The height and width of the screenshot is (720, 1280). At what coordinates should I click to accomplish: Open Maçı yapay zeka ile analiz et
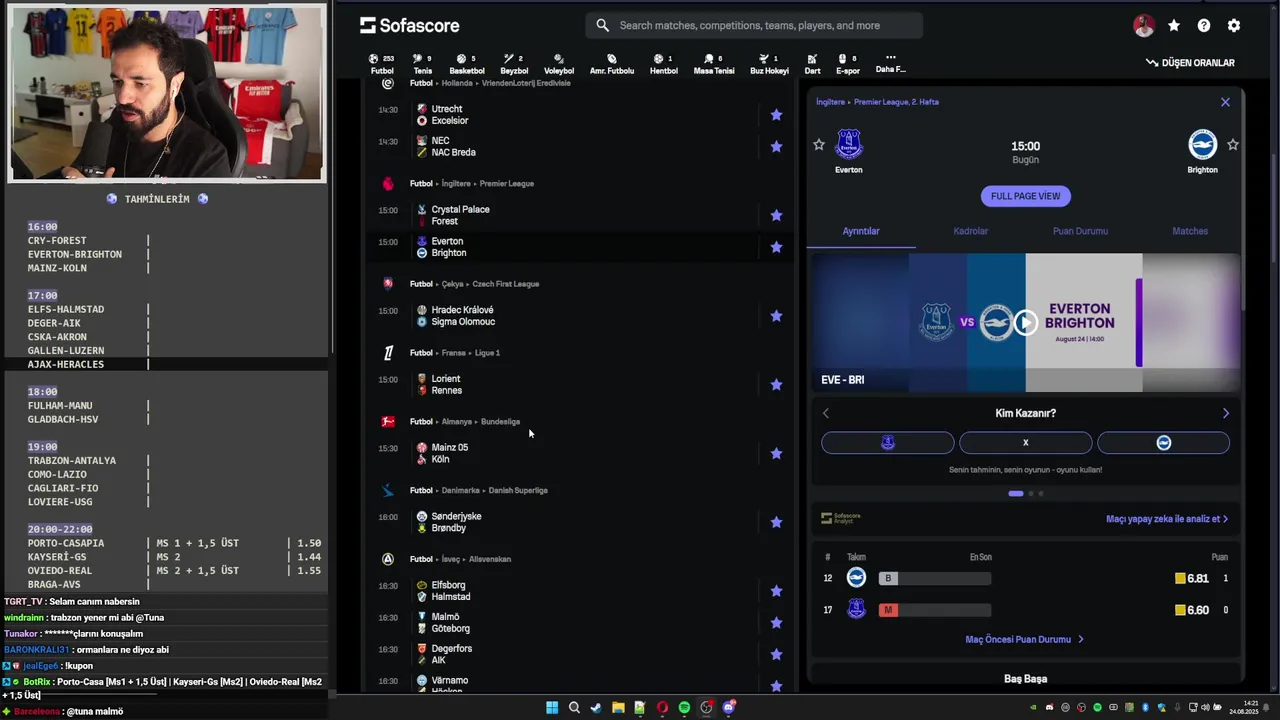point(1167,519)
